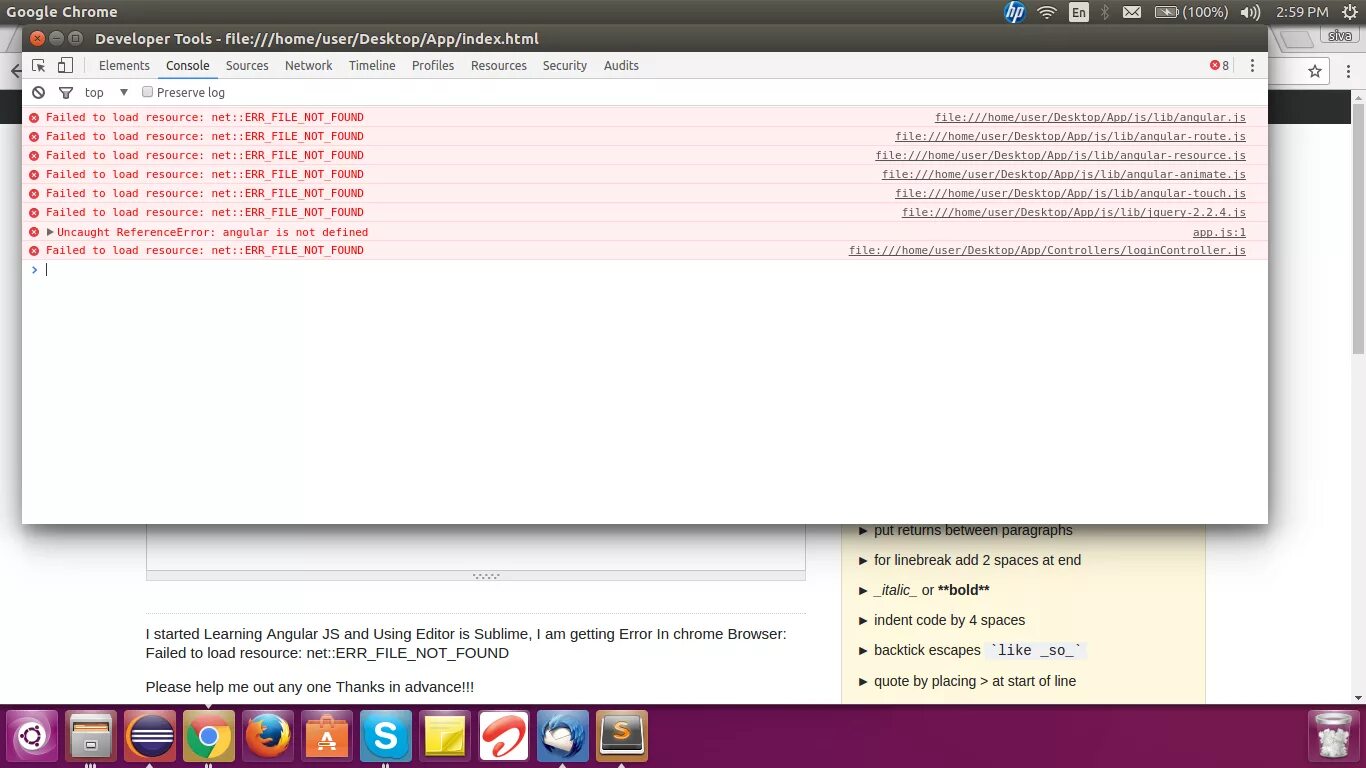
Task: Click the error icon on the Uncaught ReferenceError row
Action: point(34,232)
